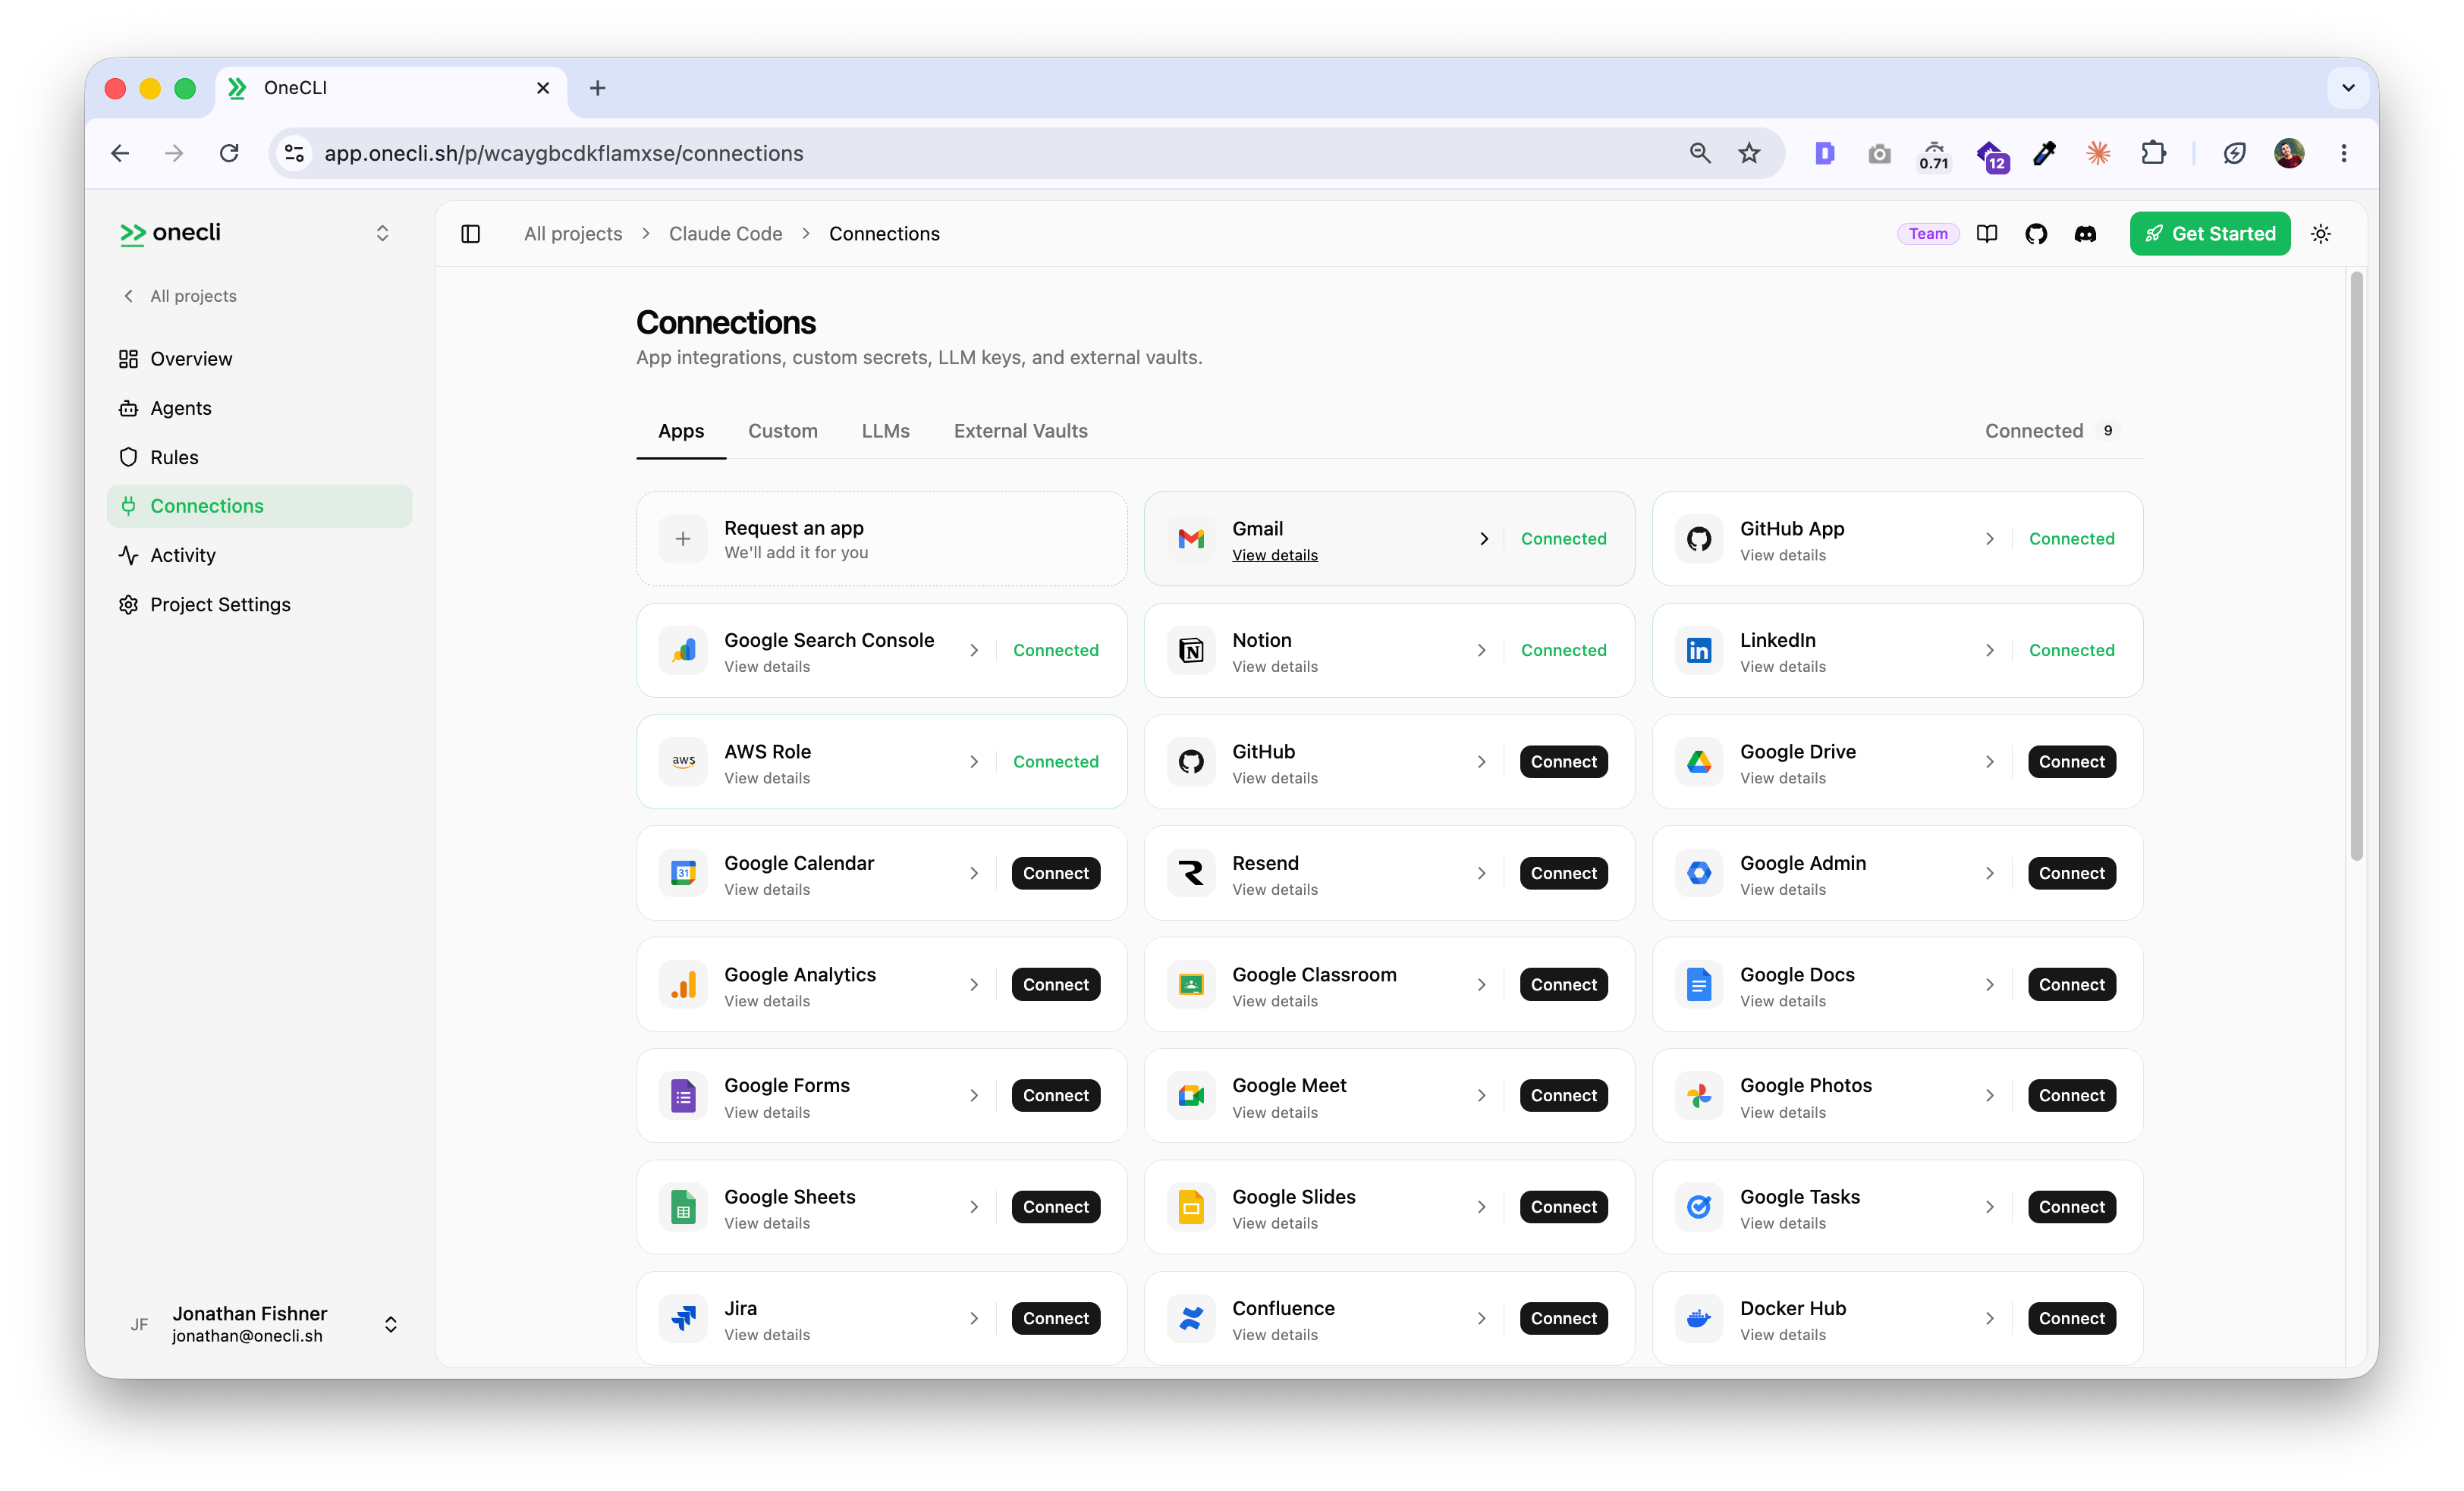Click the Google Tasks icon
The height and width of the screenshot is (1491, 2464).
click(1699, 1208)
